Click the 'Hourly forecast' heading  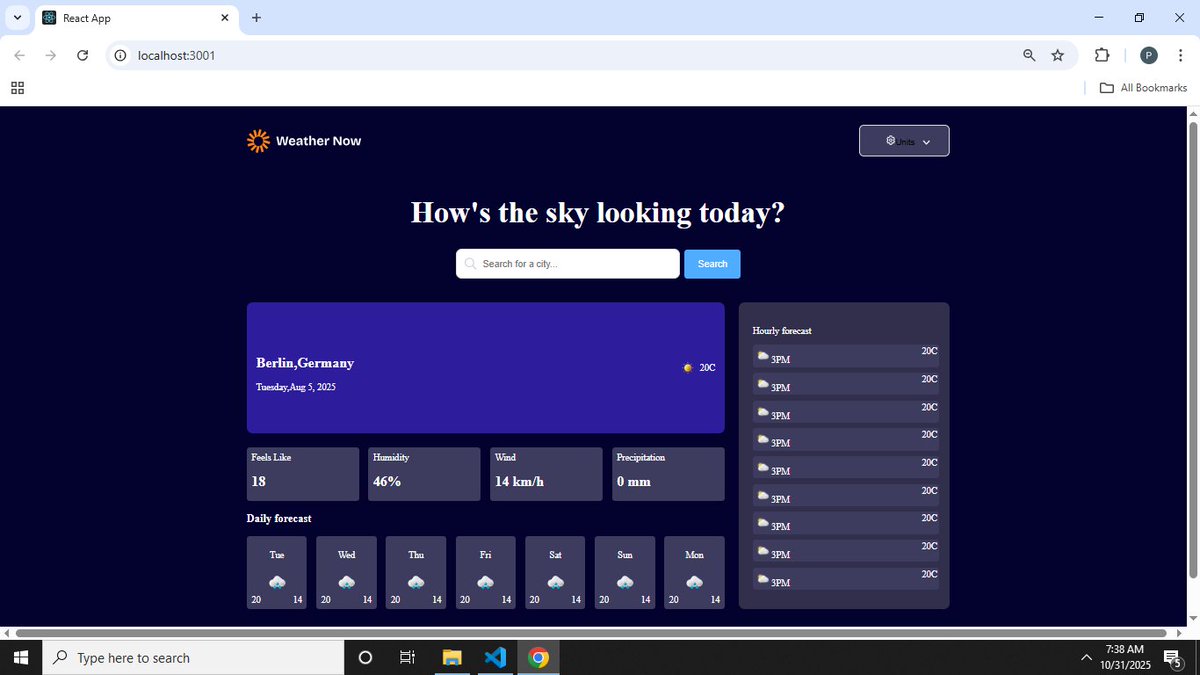point(782,330)
